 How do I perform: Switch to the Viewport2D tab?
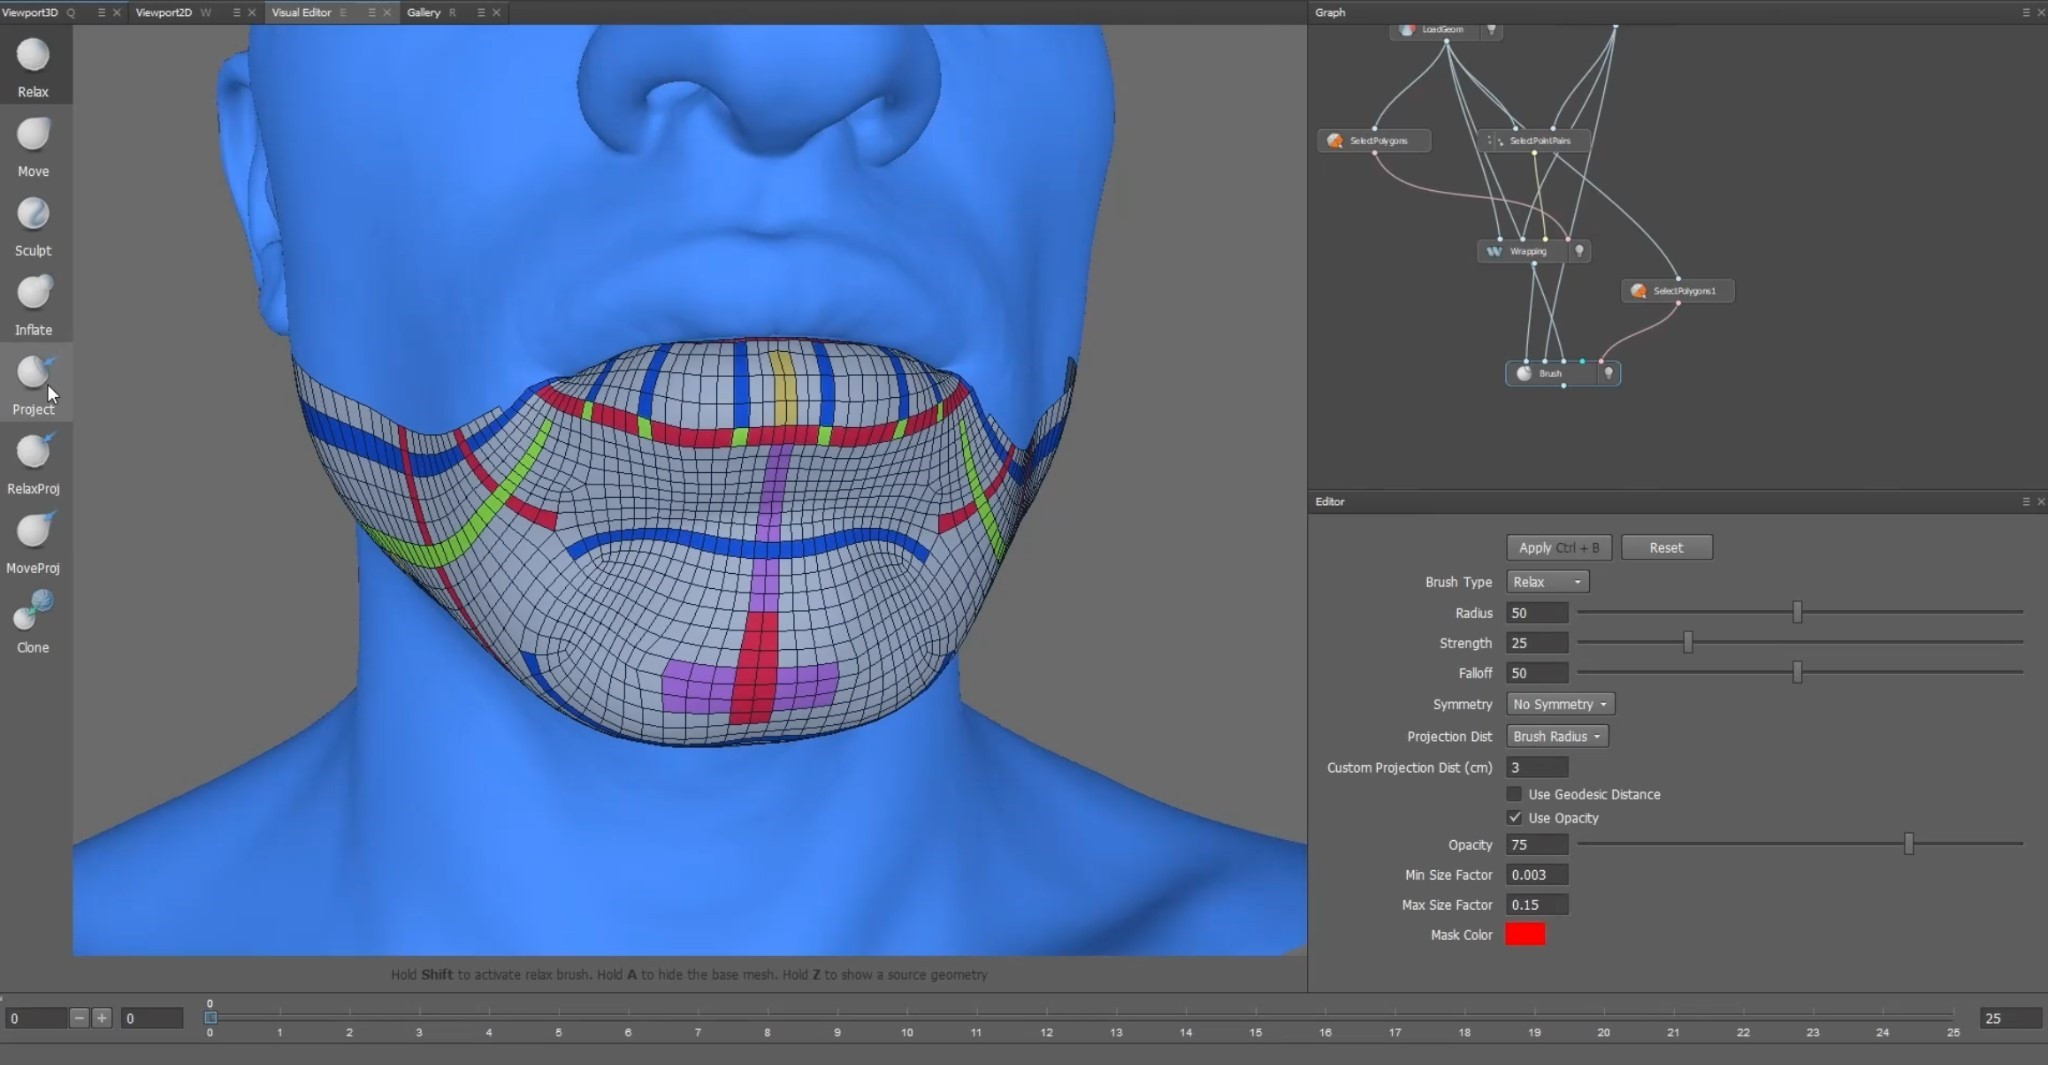(164, 13)
